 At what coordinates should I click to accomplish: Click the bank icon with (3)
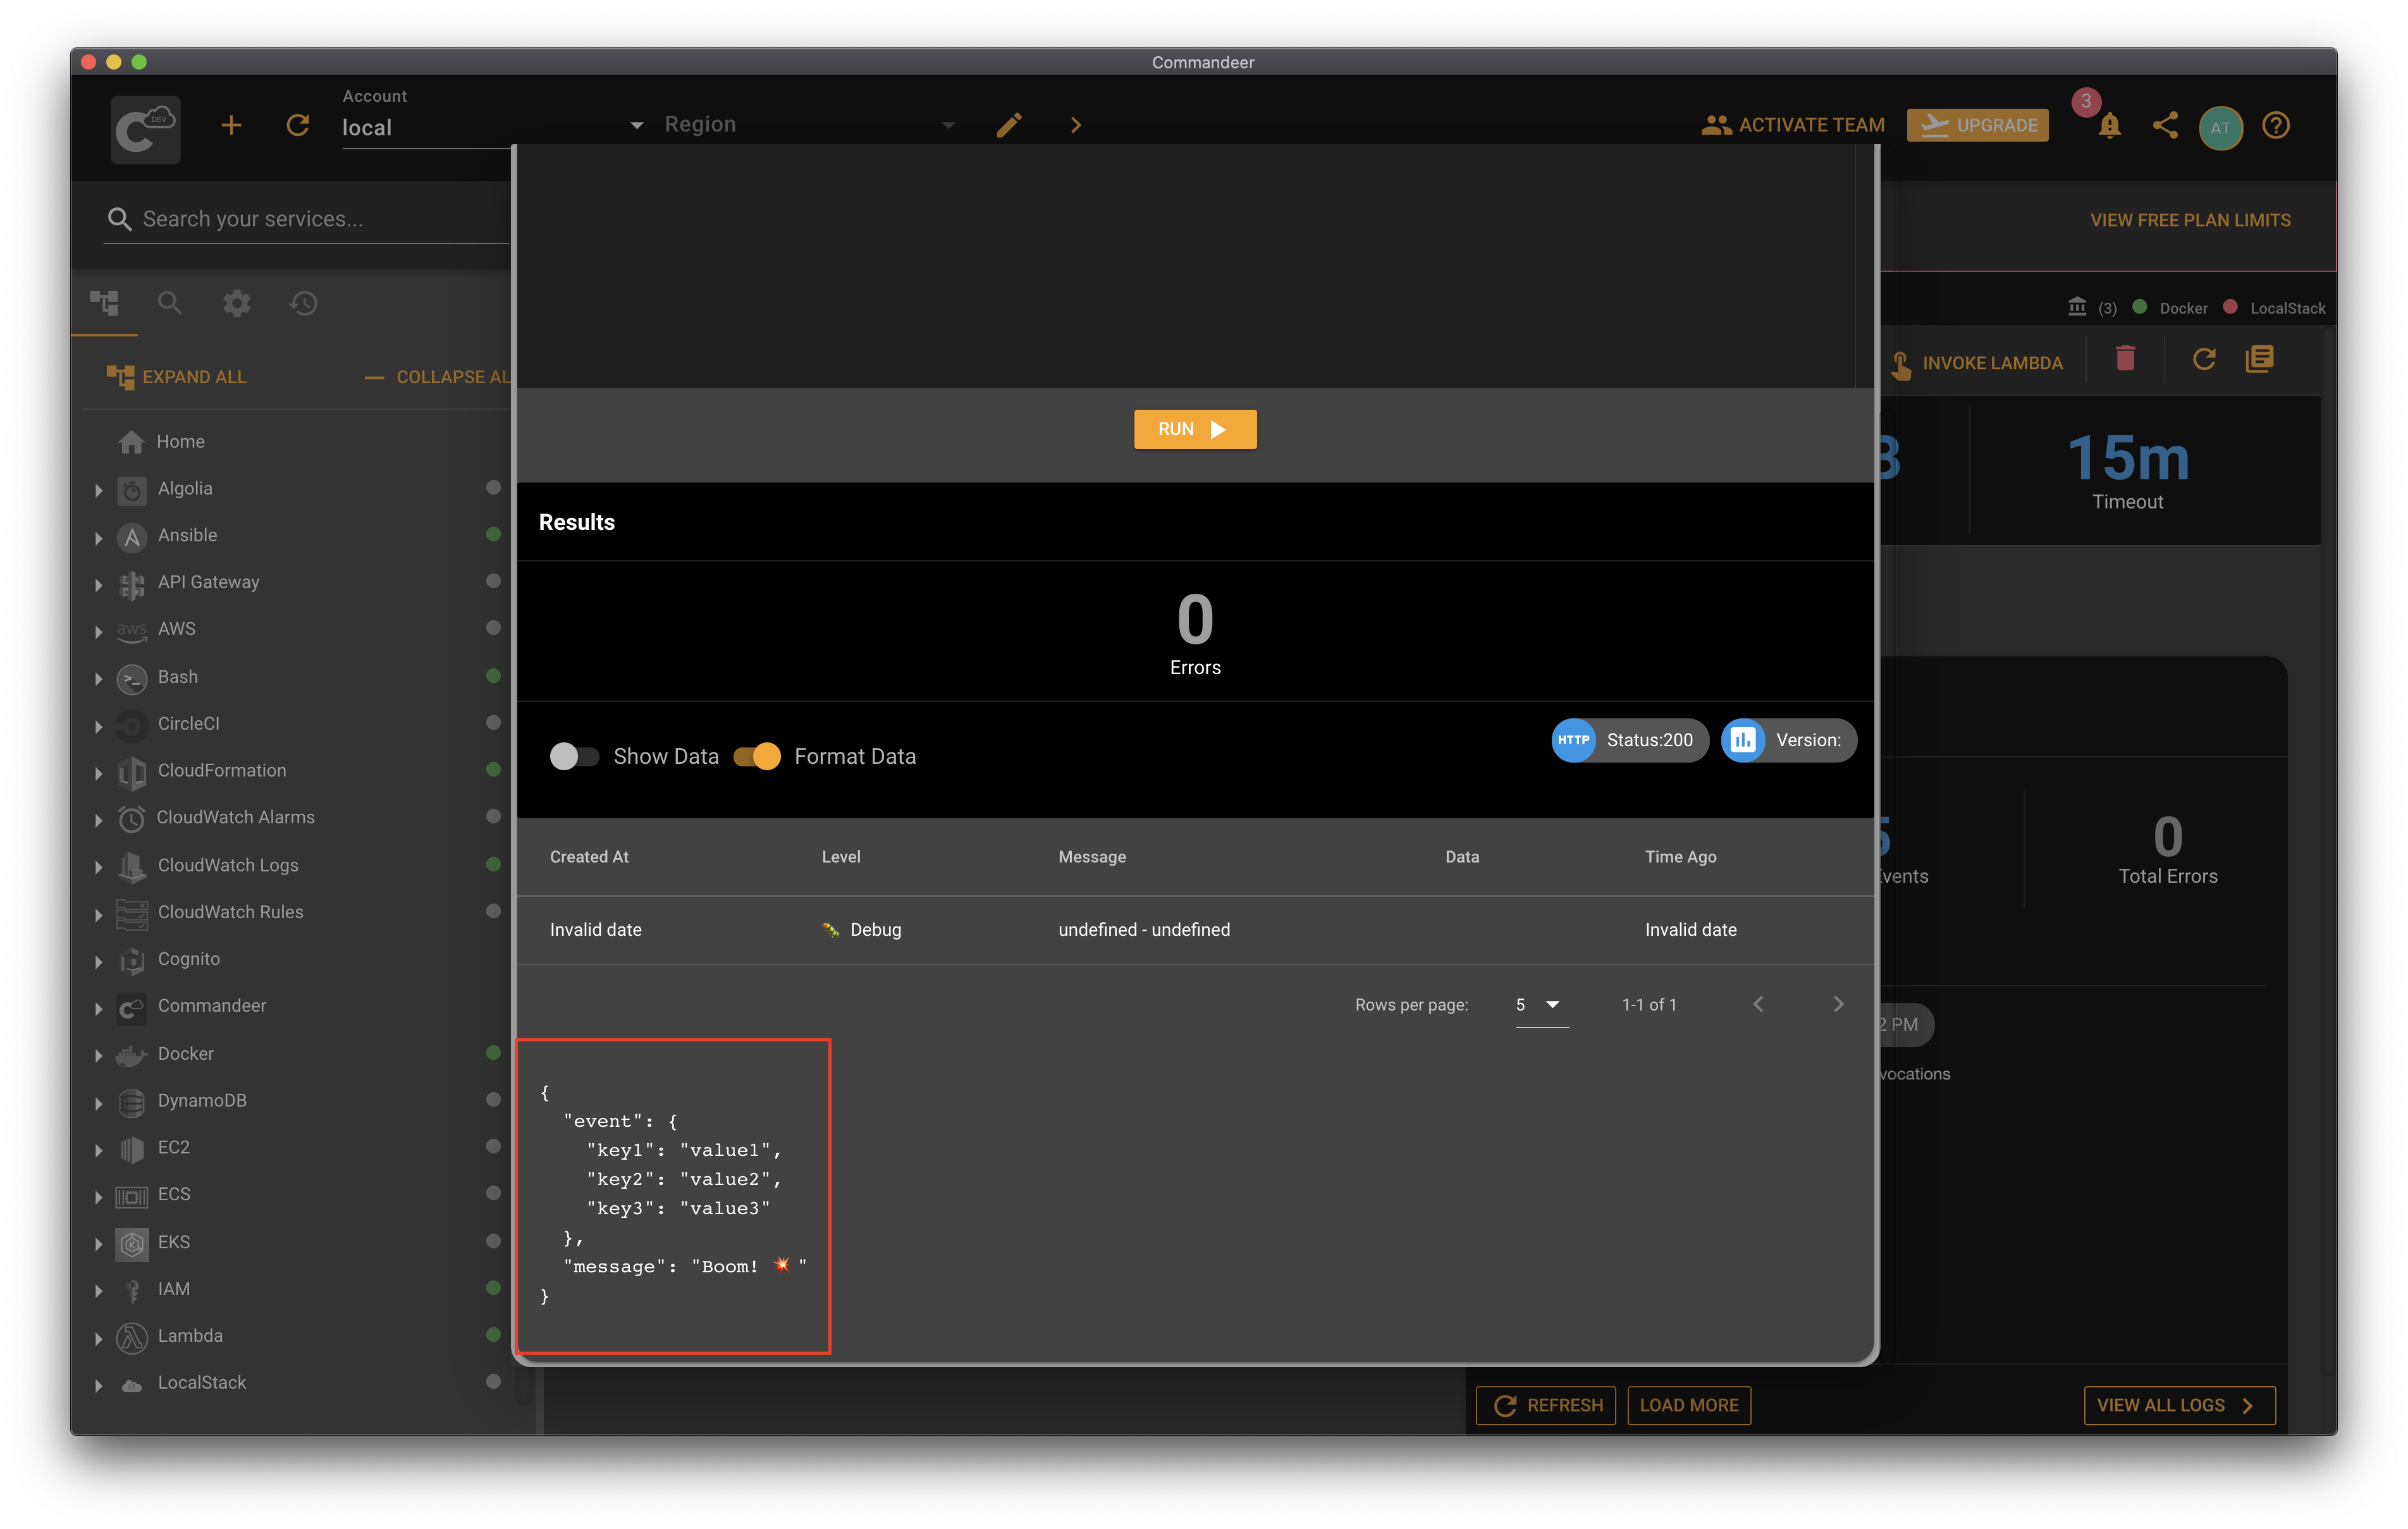pyautogui.click(x=2077, y=307)
